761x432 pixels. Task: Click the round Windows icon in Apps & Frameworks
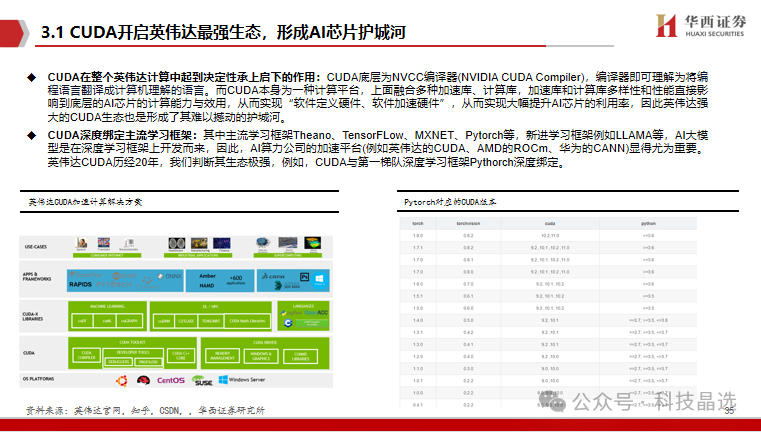tap(319, 280)
